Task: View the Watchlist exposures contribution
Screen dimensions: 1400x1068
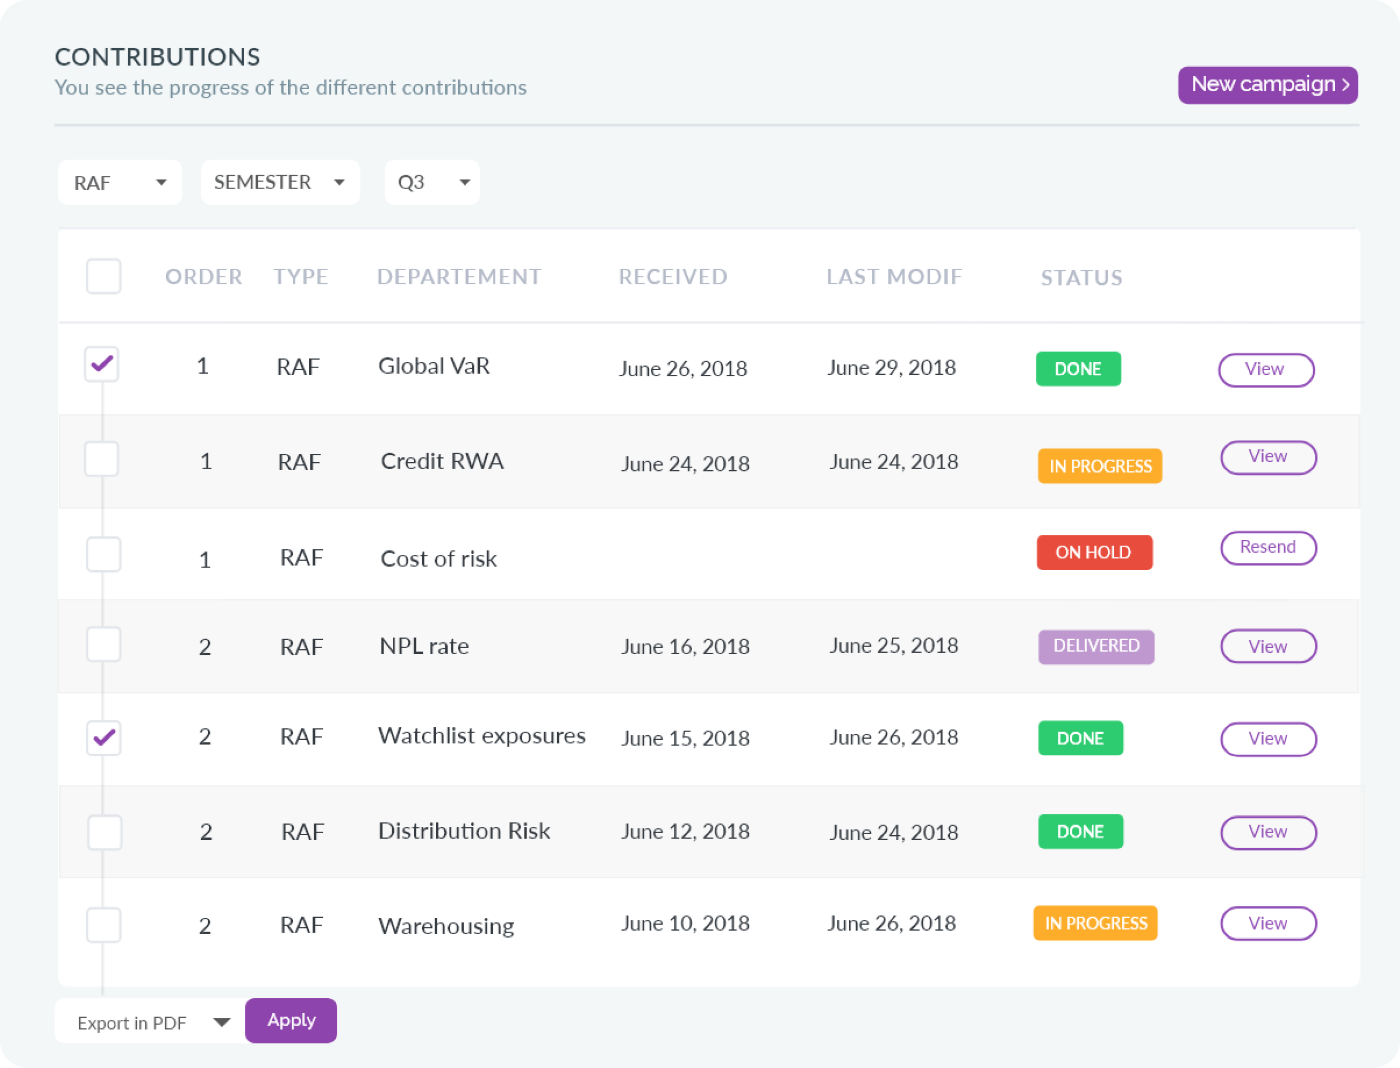Action: (1269, 739)
